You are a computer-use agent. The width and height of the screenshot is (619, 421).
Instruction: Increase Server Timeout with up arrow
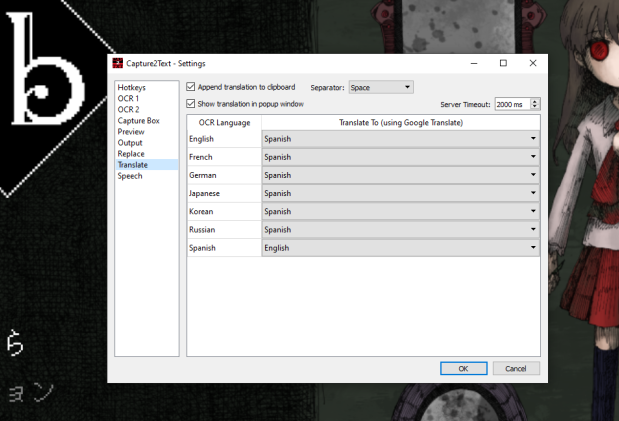tap(535, 100)
